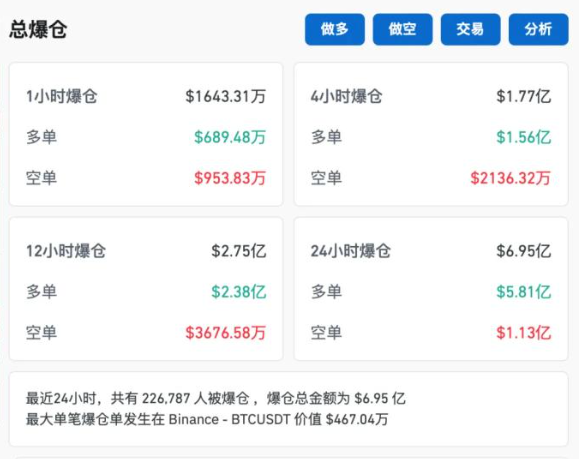Viewport: 579px width, 459px height.
Task: Open the 分析 button
Action: coord(538,30)
